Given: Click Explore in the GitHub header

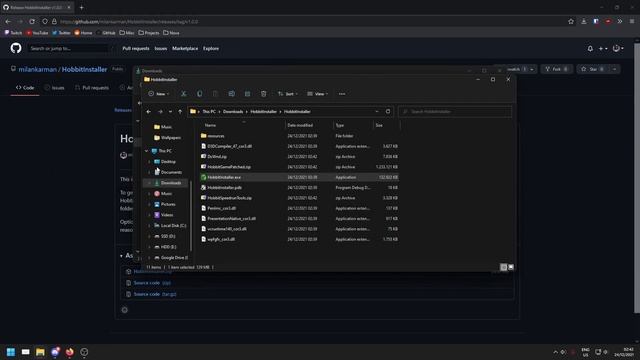Looking at the screenshot, I should coord(211,49).
